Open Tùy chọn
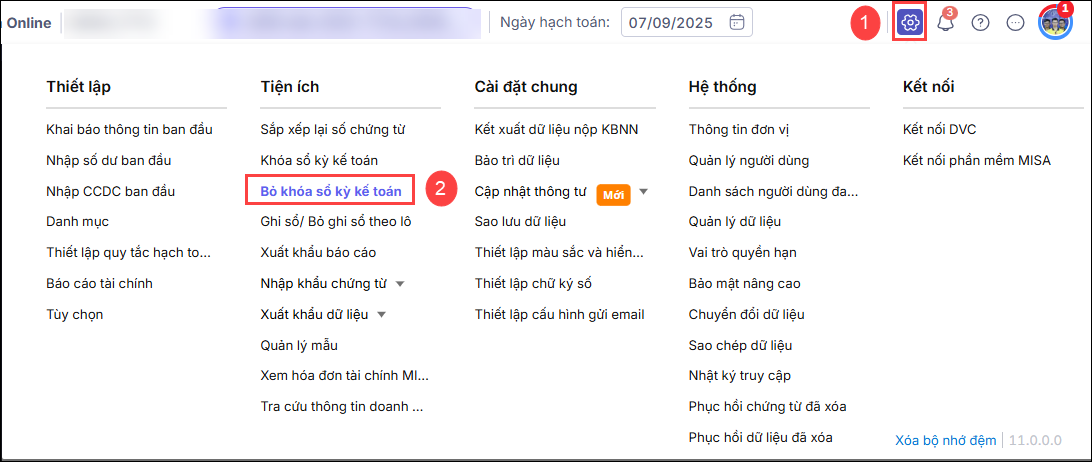Viewport: 1092px width, 462px height. (75, 314)
